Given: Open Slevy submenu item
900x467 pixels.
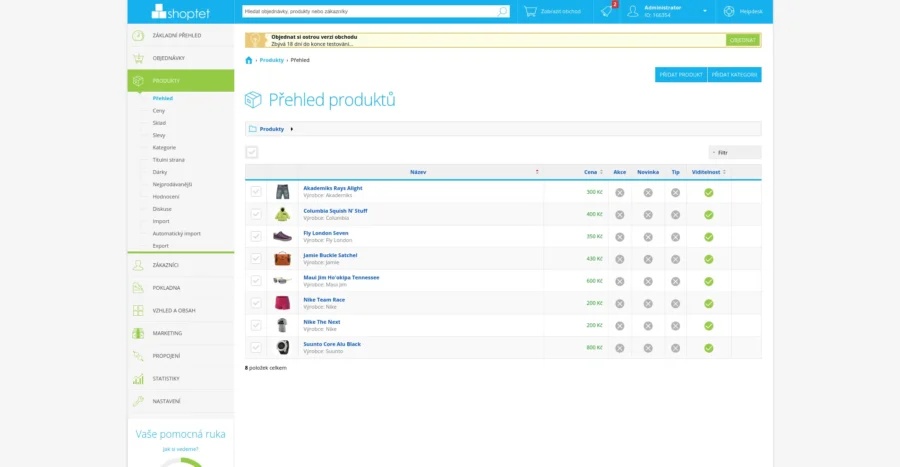Looking at the screenshot, I should click(159, 135).
